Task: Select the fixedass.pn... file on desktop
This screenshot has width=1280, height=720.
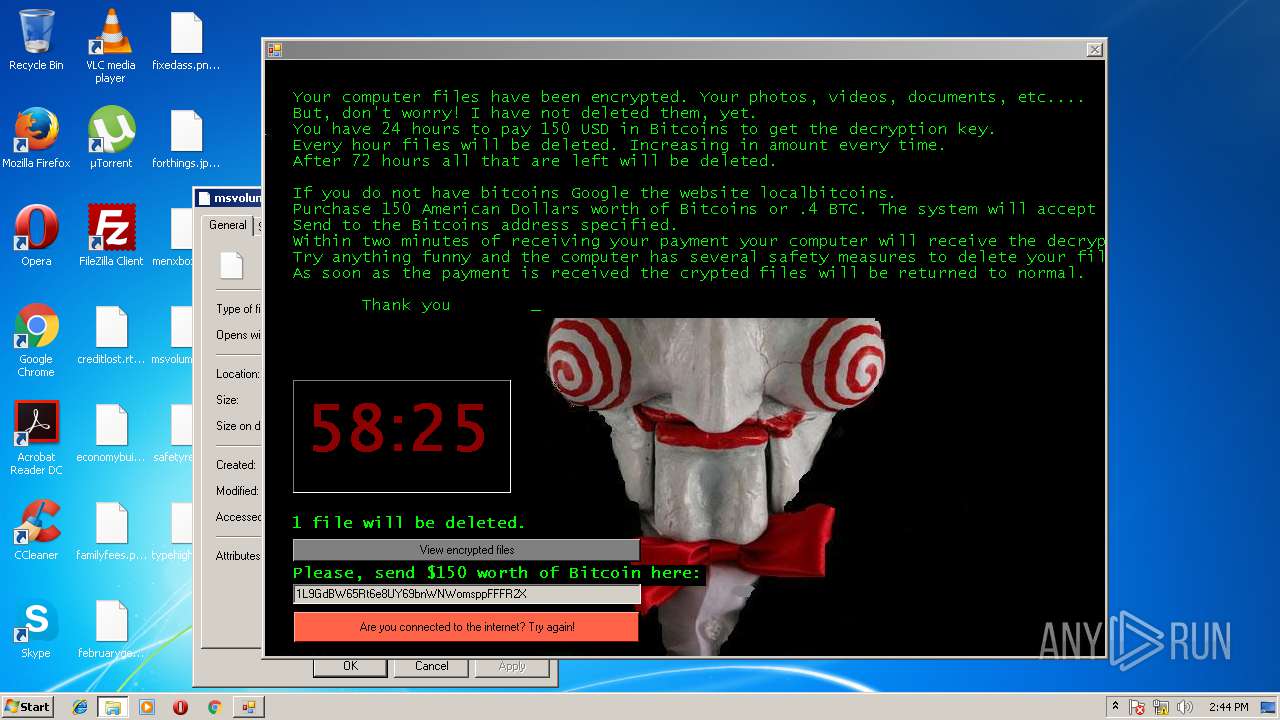Action: (186, 40)
